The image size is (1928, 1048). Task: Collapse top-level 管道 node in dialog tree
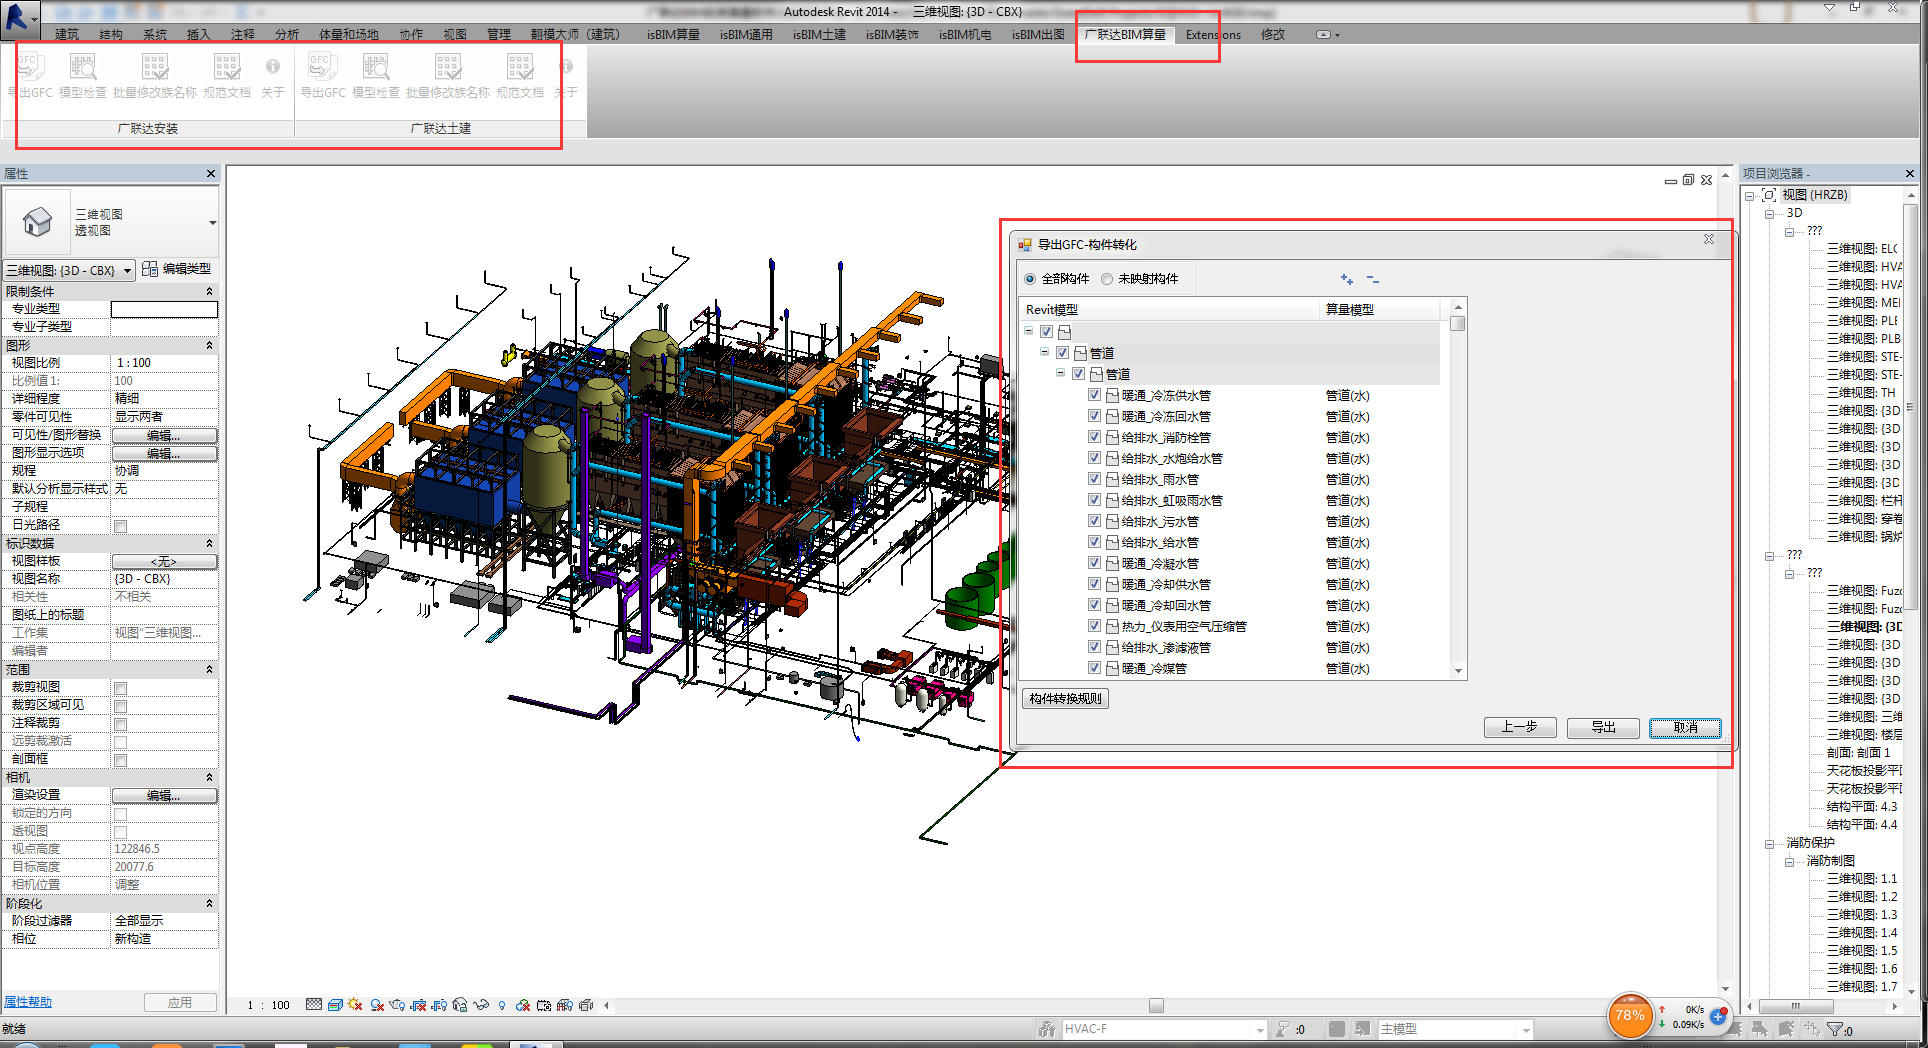coord(1044,352)
